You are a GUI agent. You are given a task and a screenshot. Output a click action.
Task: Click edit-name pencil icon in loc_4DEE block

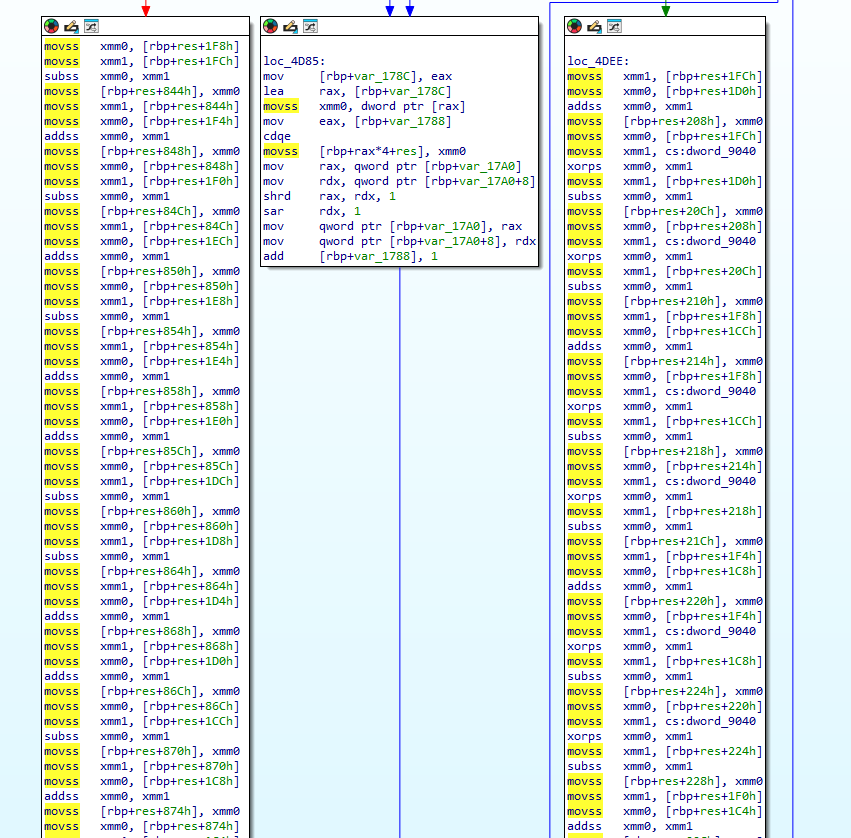coord(594,26)
